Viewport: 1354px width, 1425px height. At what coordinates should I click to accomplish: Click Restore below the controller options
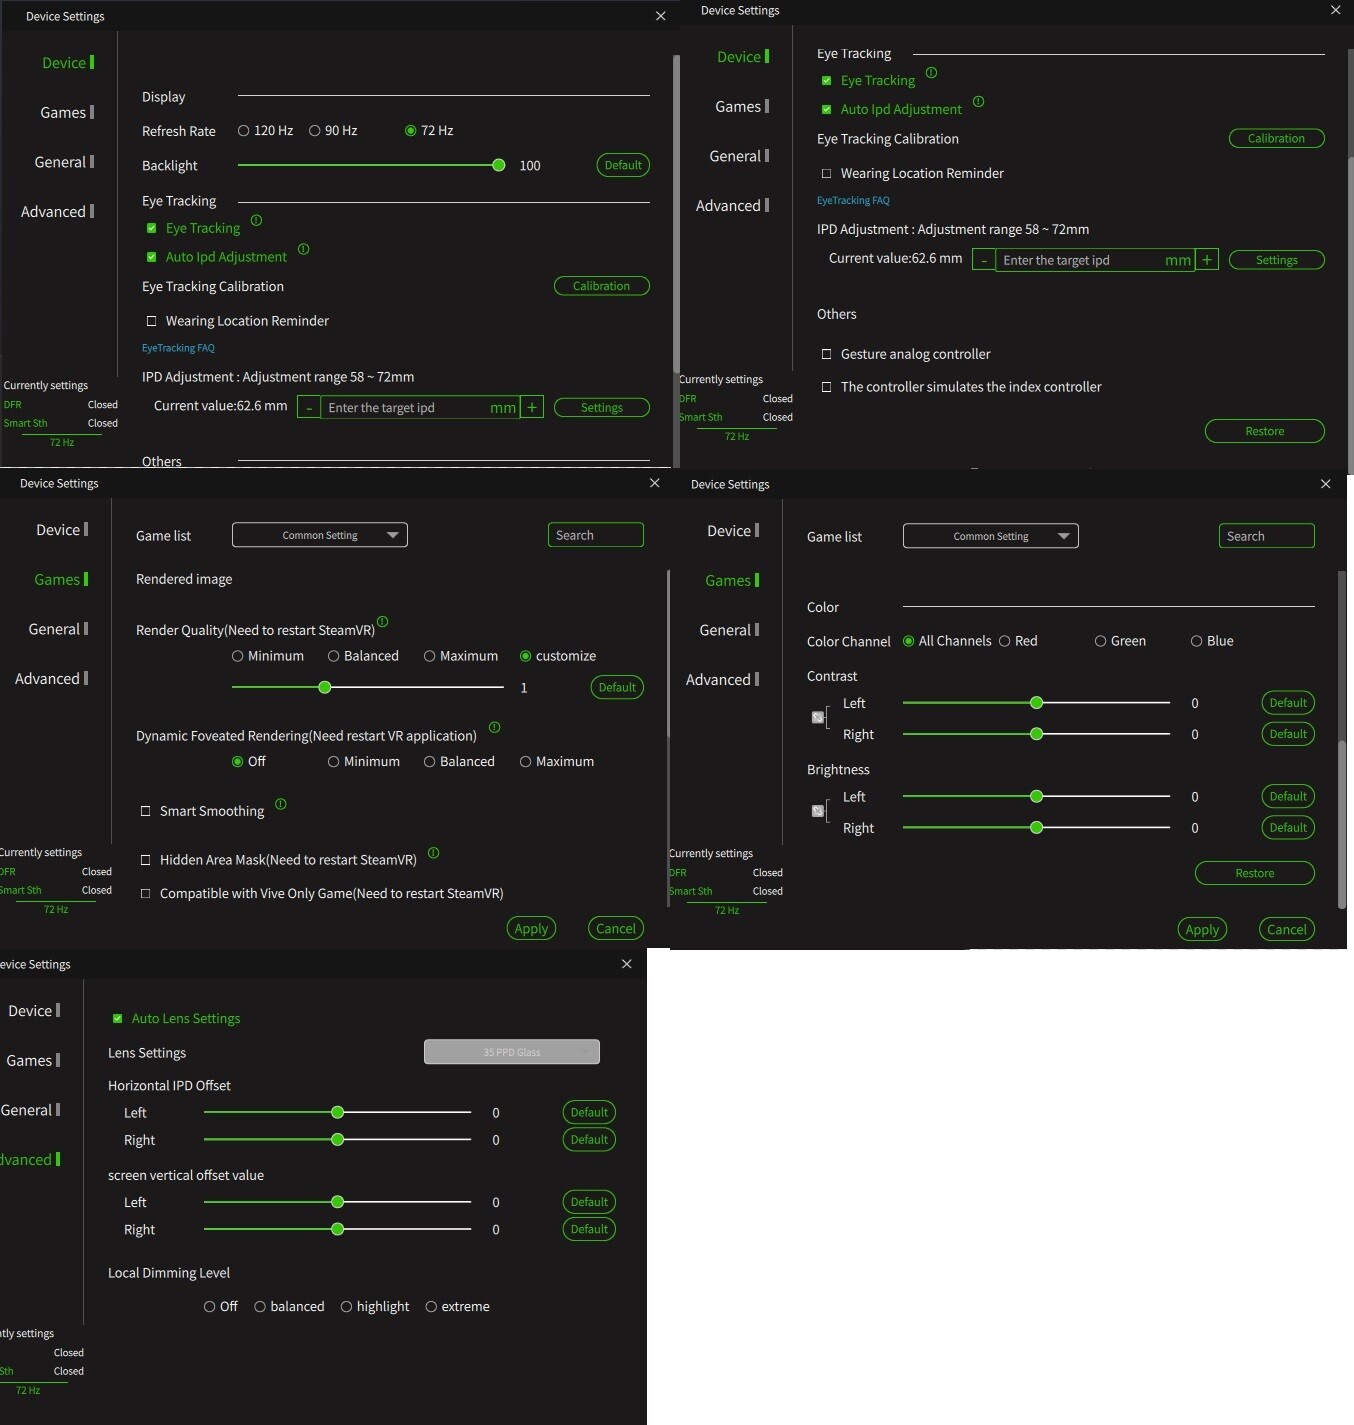(1265, 431)
